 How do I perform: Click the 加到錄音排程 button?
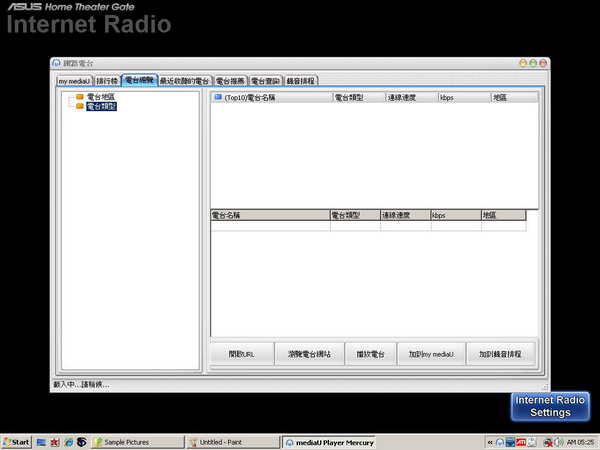(501, 354)
